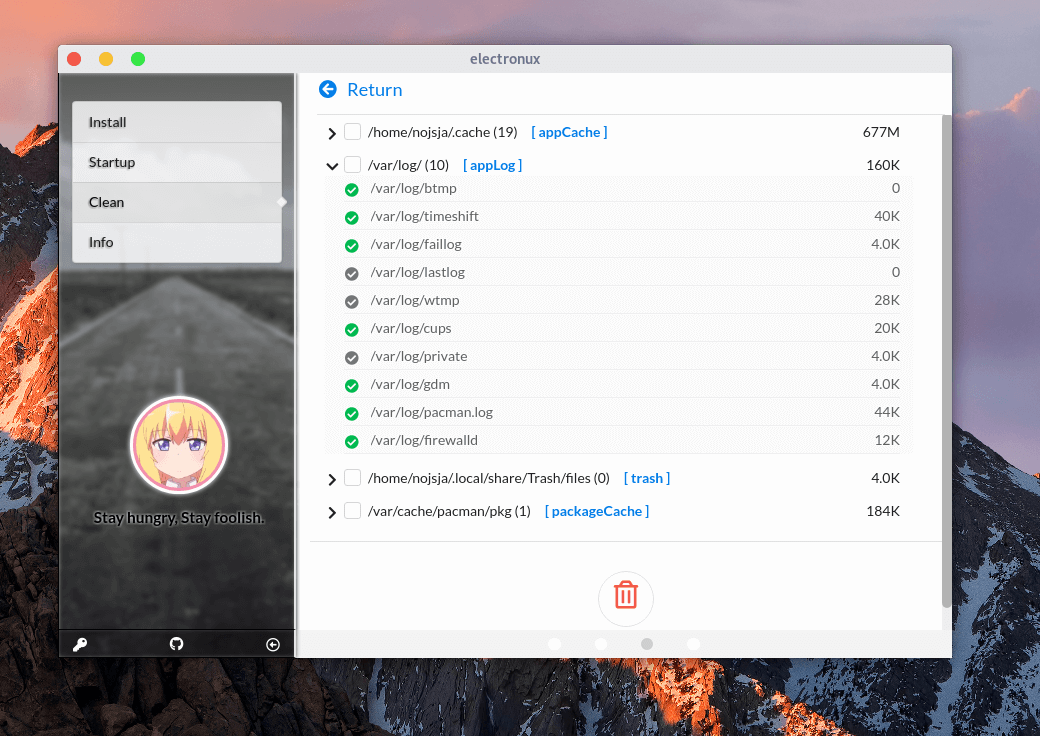Toggle green check for /var/log/pacman.log
The width and height of the screenshot is (1040, 736).
pos(351,413)
